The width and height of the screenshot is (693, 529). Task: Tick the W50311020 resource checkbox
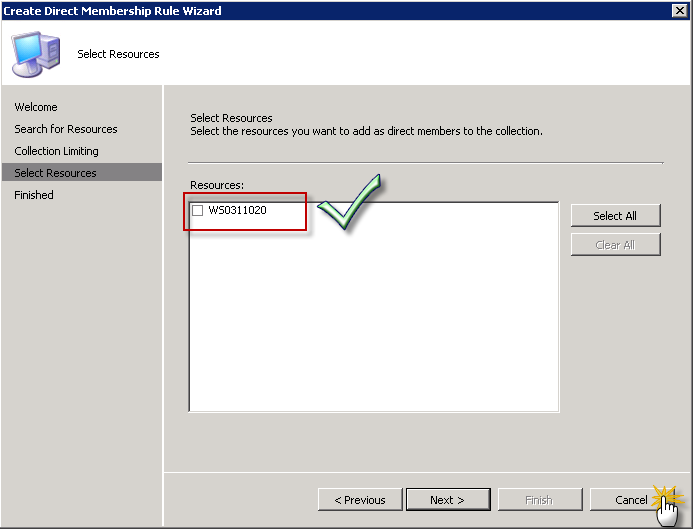pos(197,210)
